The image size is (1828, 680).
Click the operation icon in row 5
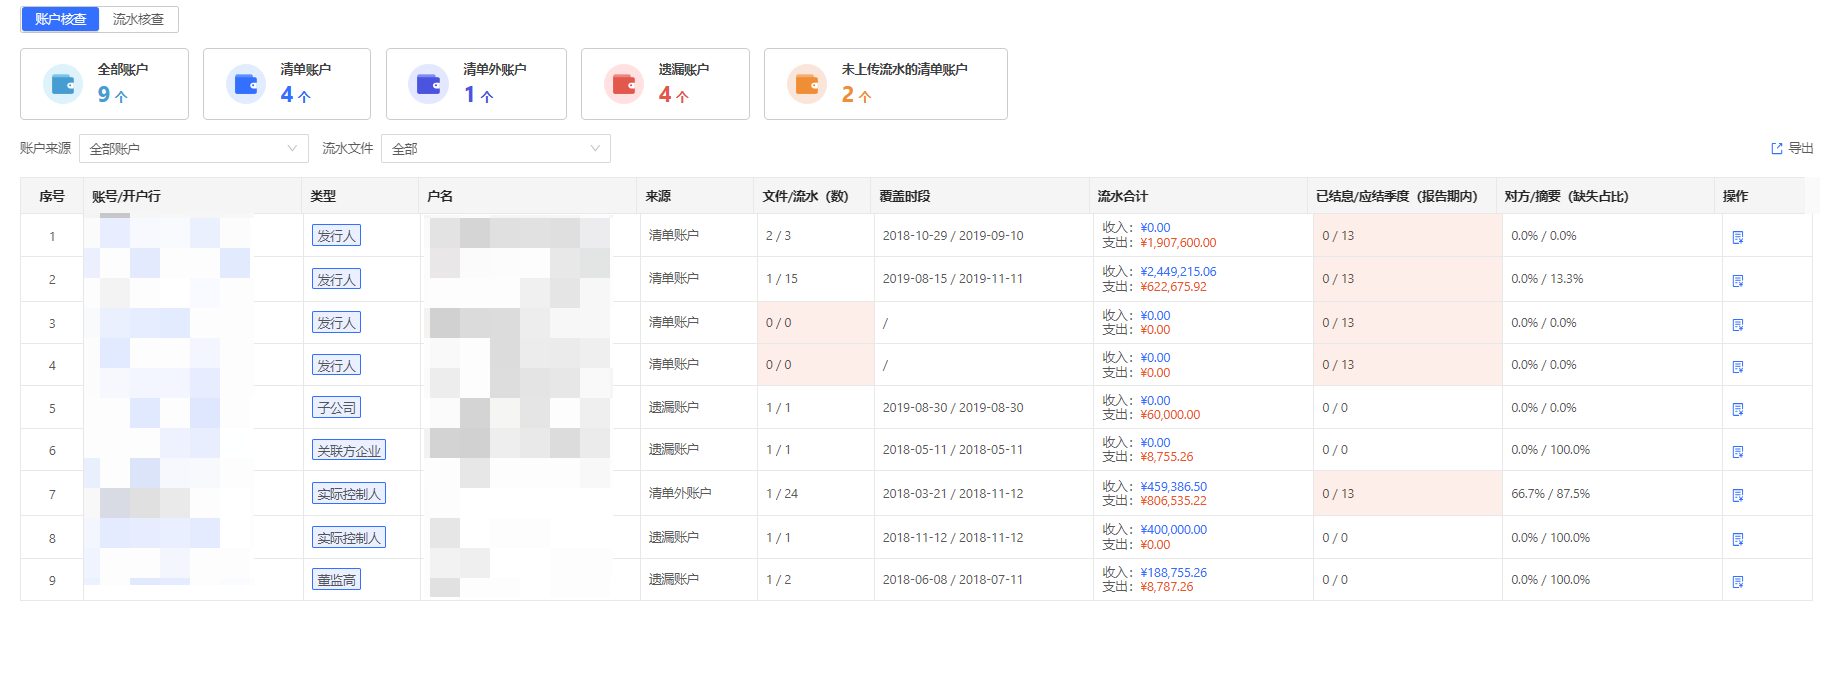pos(1737,409)
